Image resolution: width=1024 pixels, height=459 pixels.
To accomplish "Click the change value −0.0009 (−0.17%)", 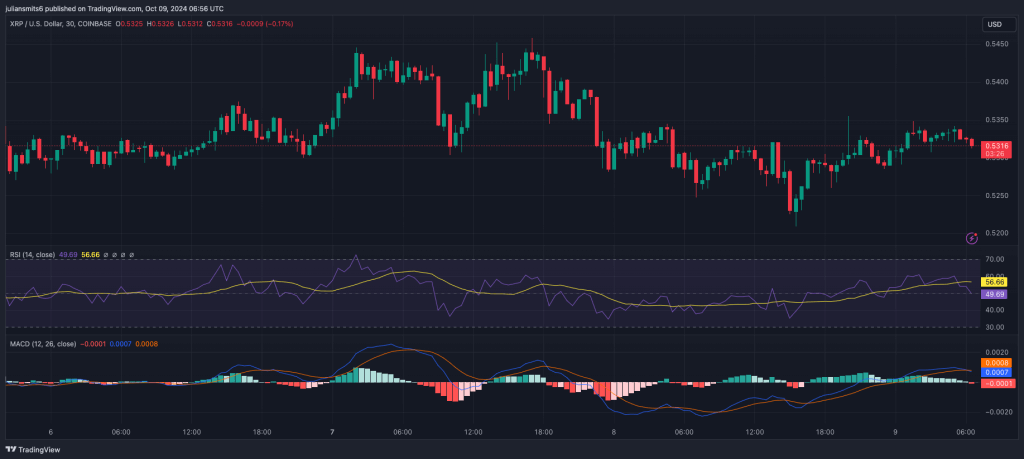I will (264, 24).
